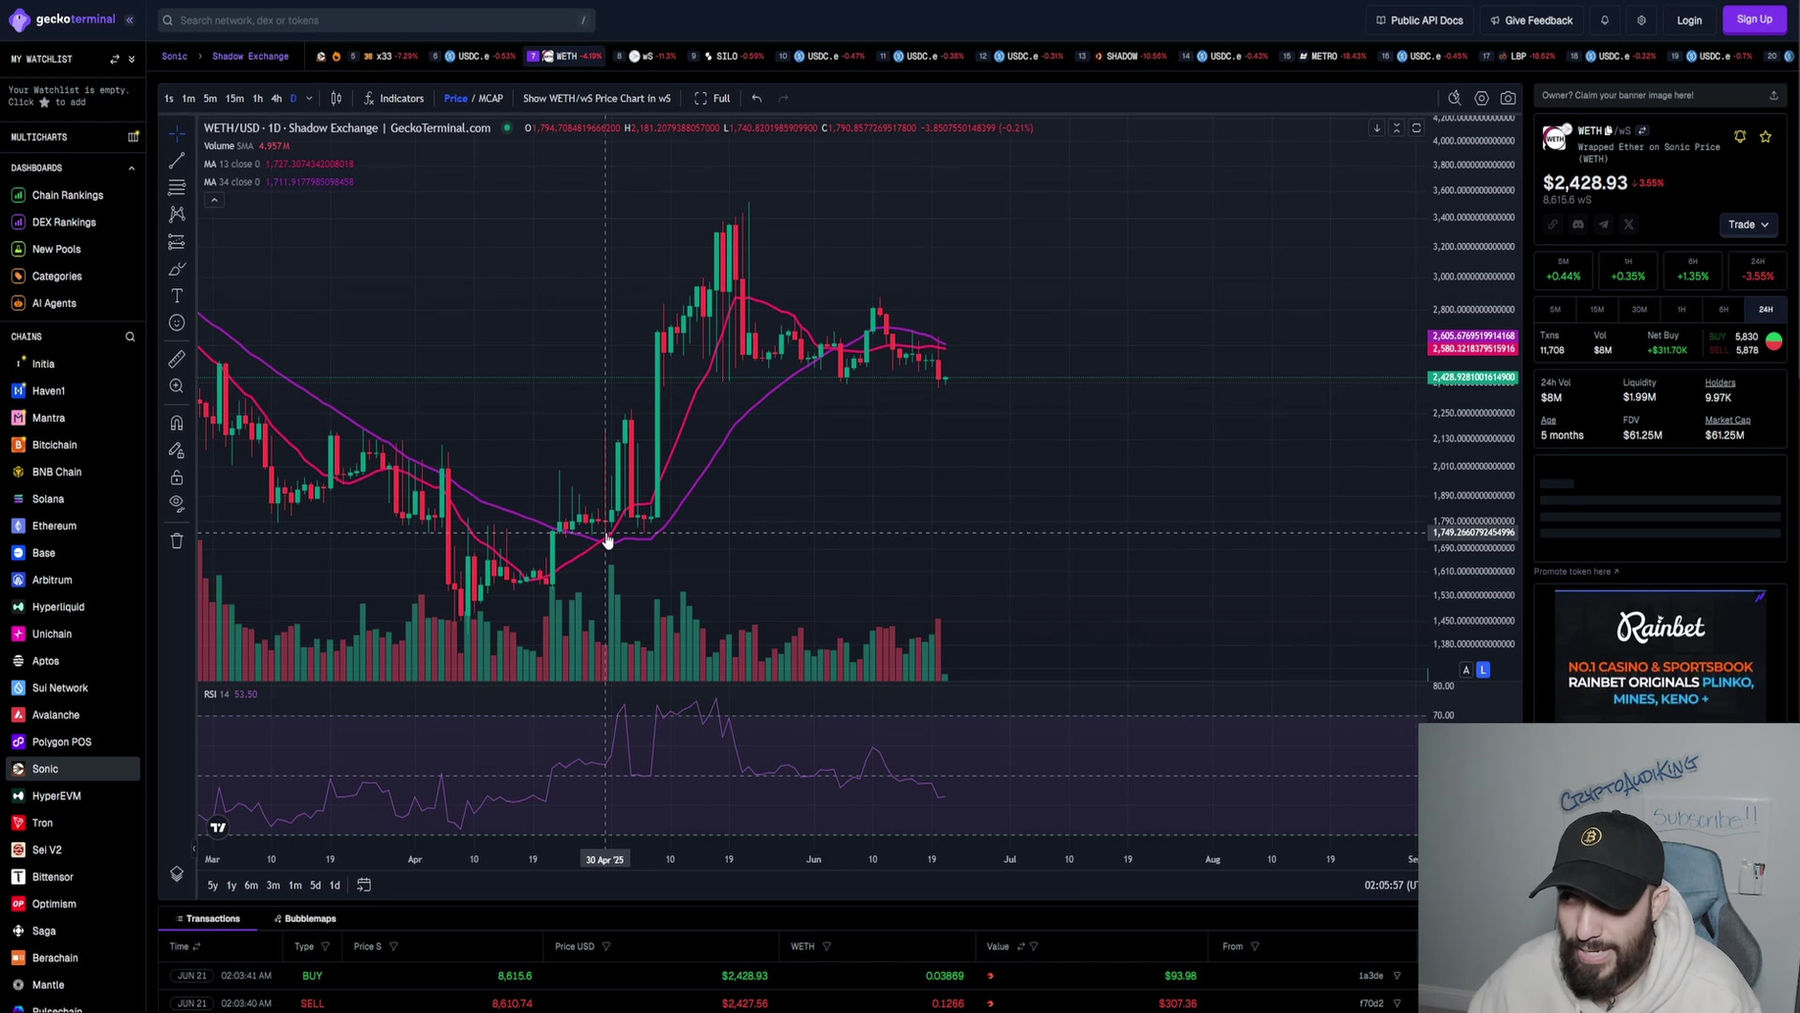Collapse the sidebar with double chevron
Screen dimensions: 1800x1013
click(x=129, y=19)
